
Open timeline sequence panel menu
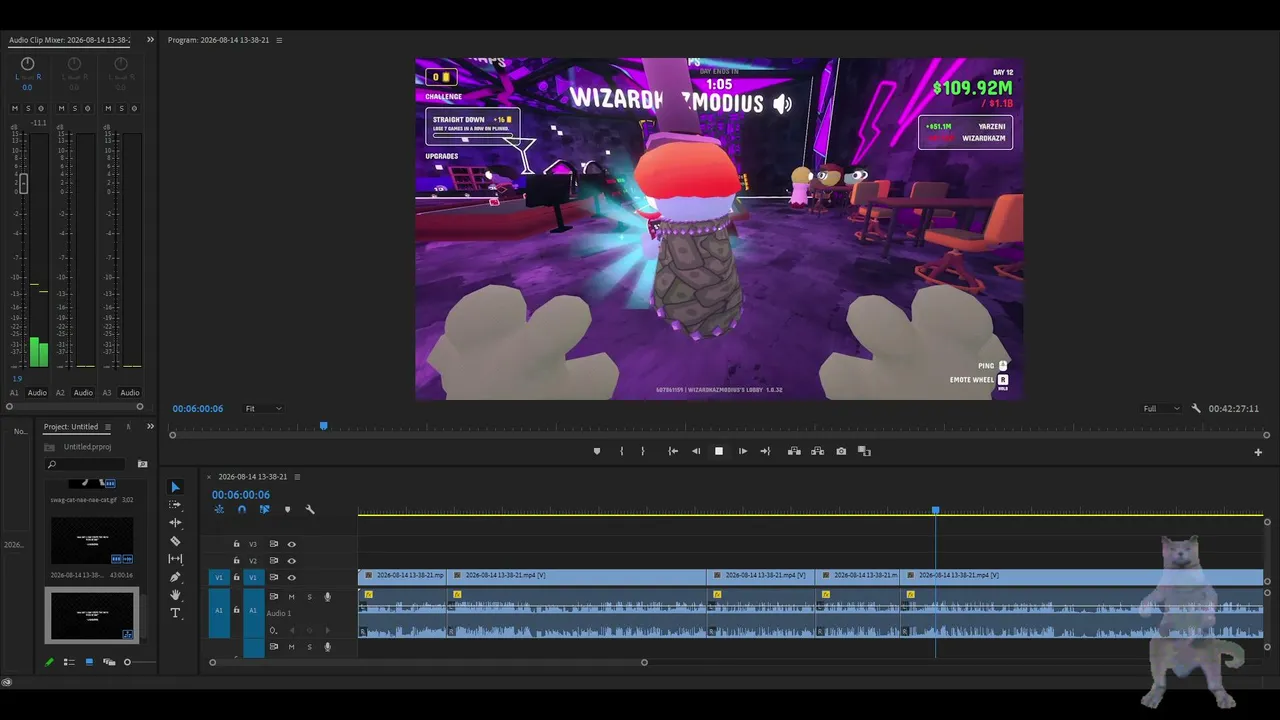click(297, 477)
